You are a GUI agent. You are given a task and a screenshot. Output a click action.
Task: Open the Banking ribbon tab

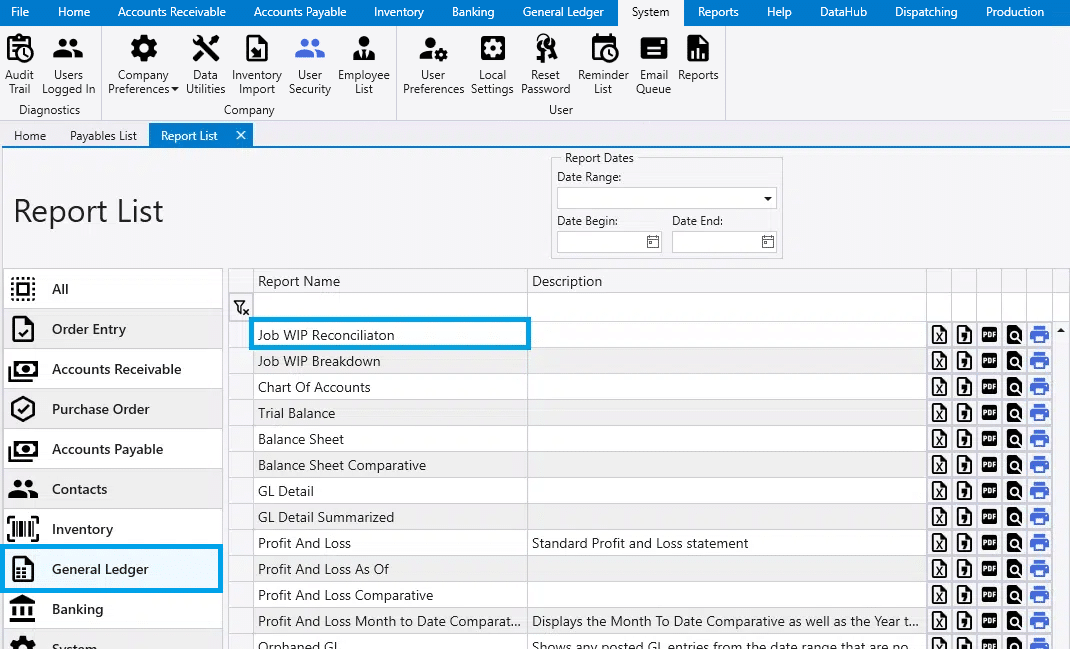point(473,12)
